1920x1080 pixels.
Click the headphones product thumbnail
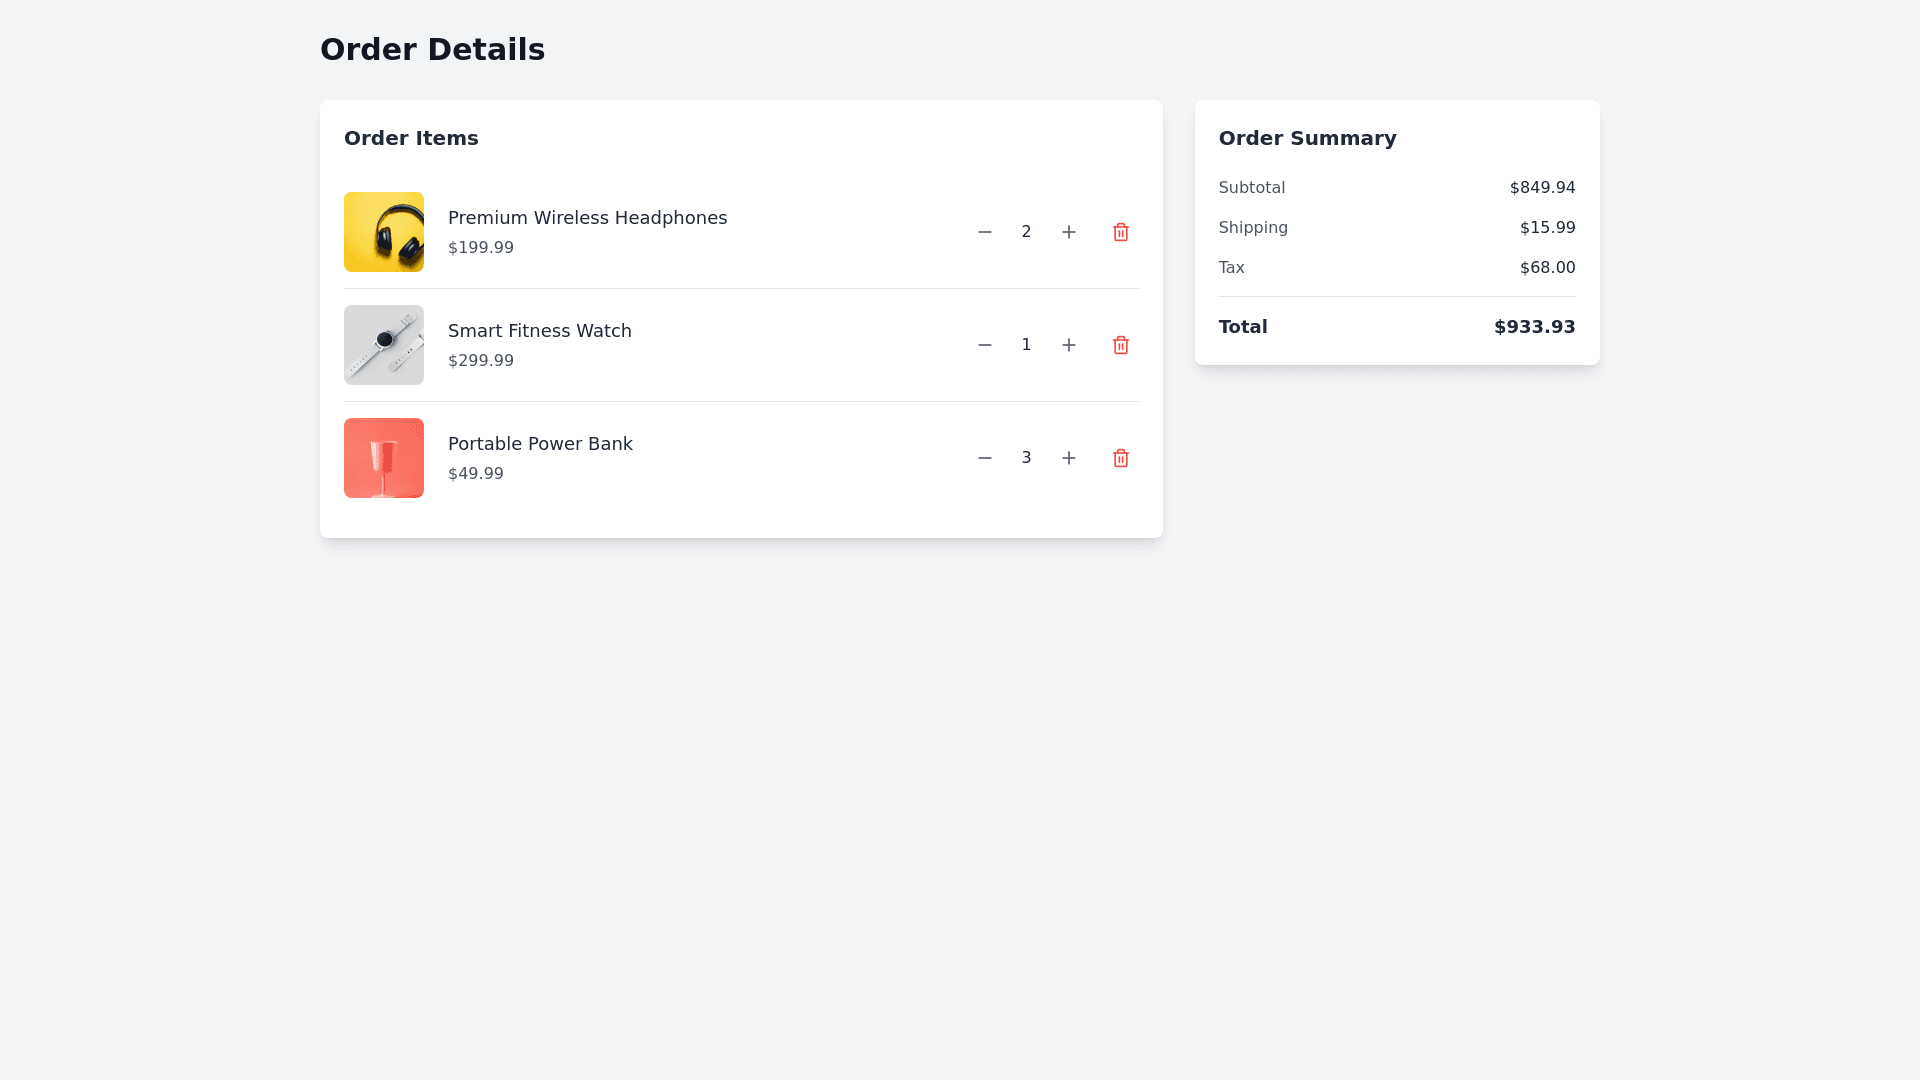[384, 232]
